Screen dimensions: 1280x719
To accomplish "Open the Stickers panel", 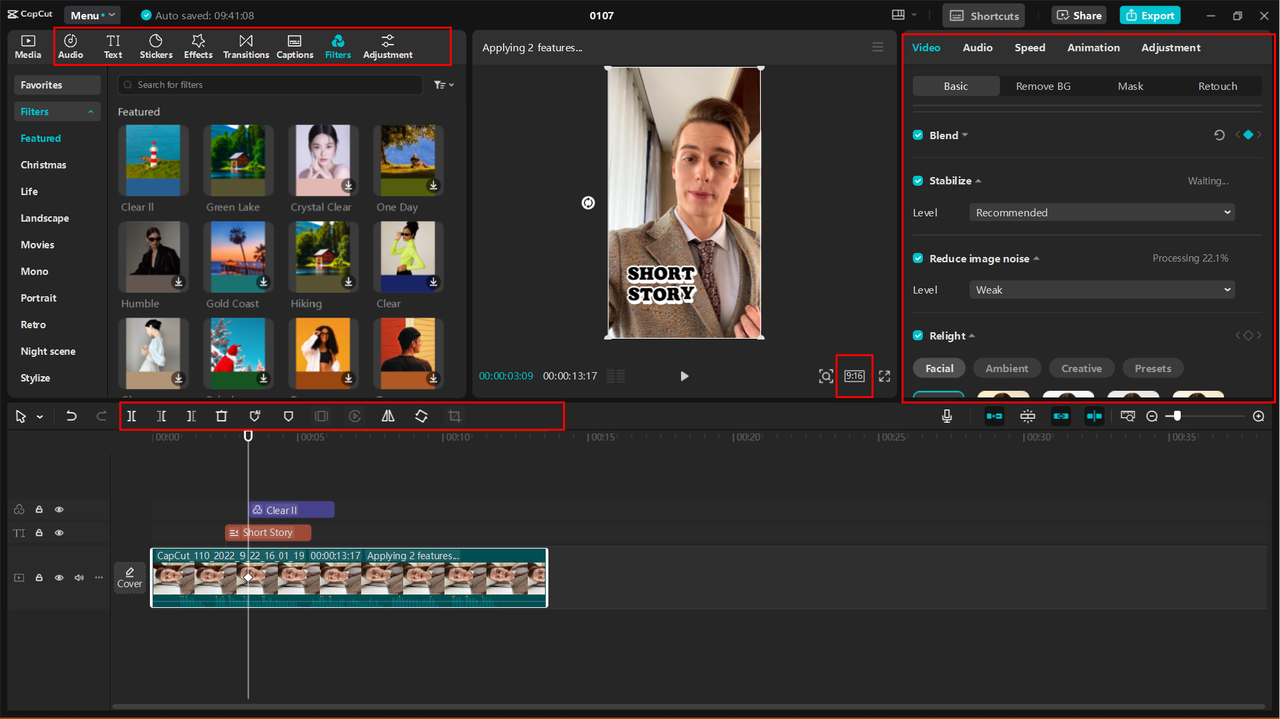I will [x=156, y=46].
